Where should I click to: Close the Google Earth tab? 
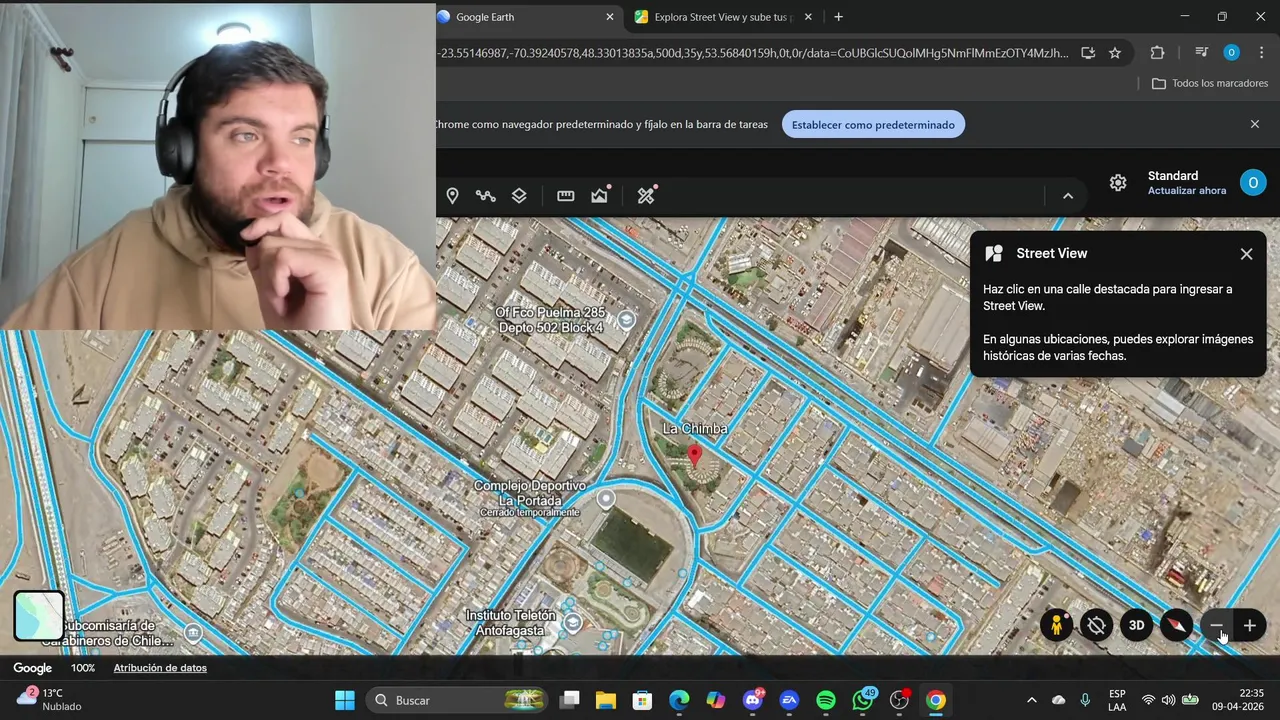coord(610,17)
